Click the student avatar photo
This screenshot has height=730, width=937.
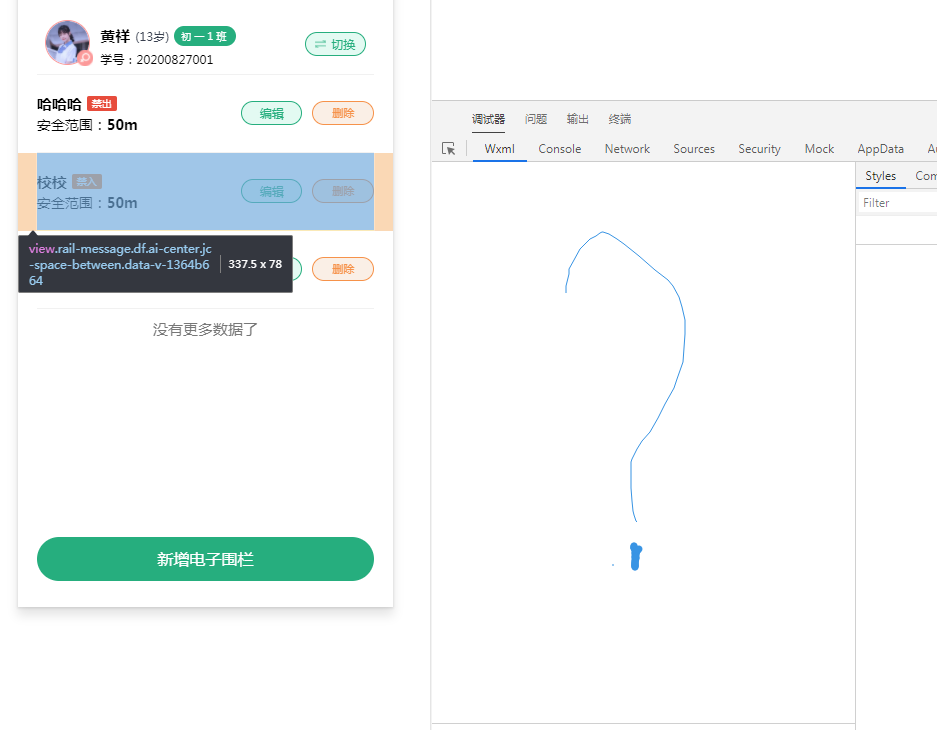[x=68, y=42]
